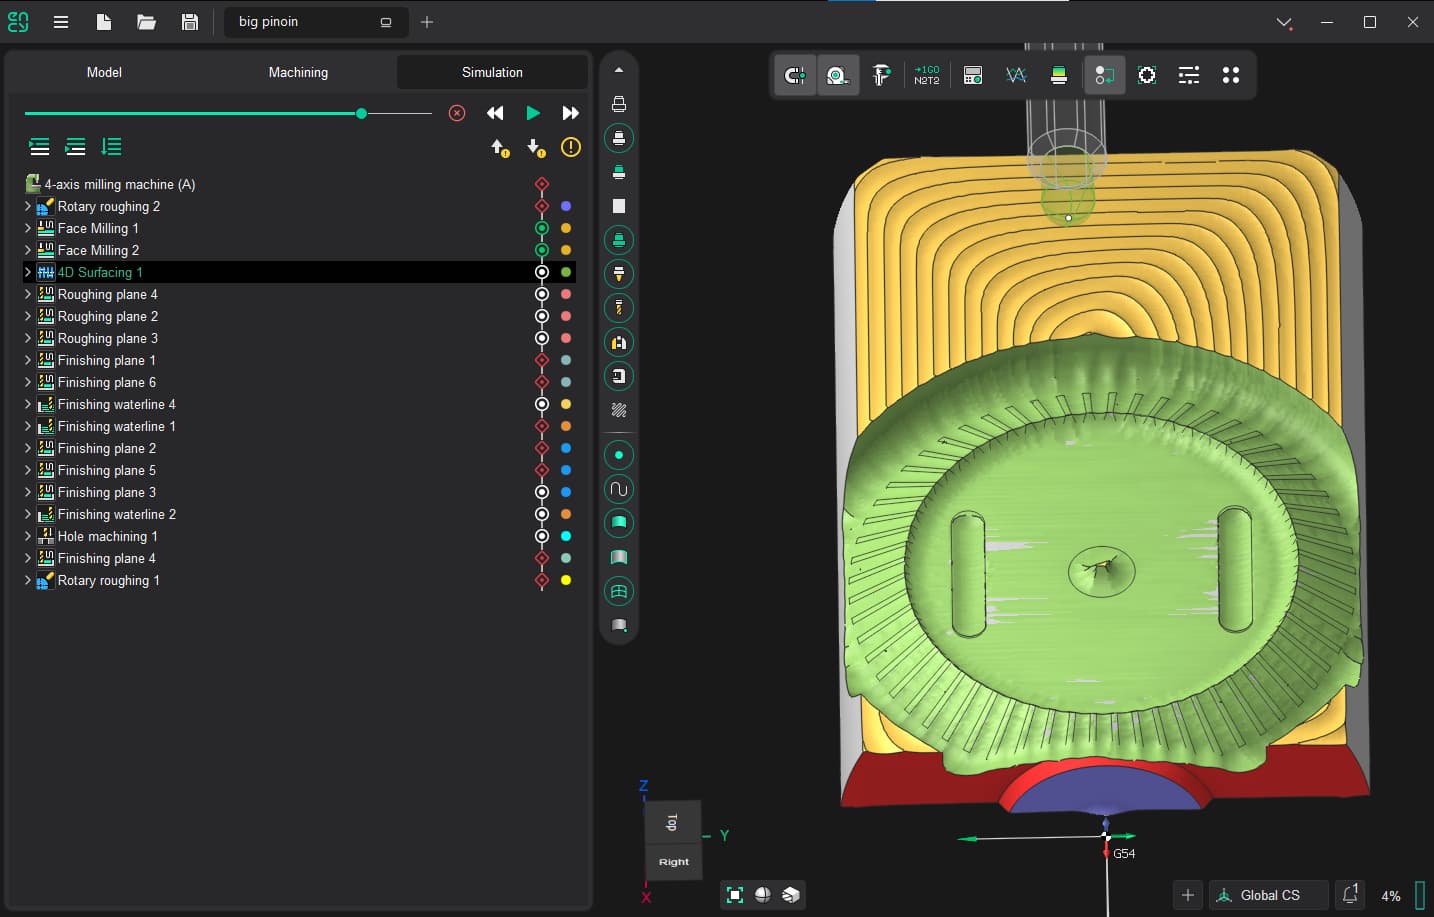Viewport: 1434px width, 917px height.
Task: Expand the Hole machining 1 tree item
Action: [28, 536]
